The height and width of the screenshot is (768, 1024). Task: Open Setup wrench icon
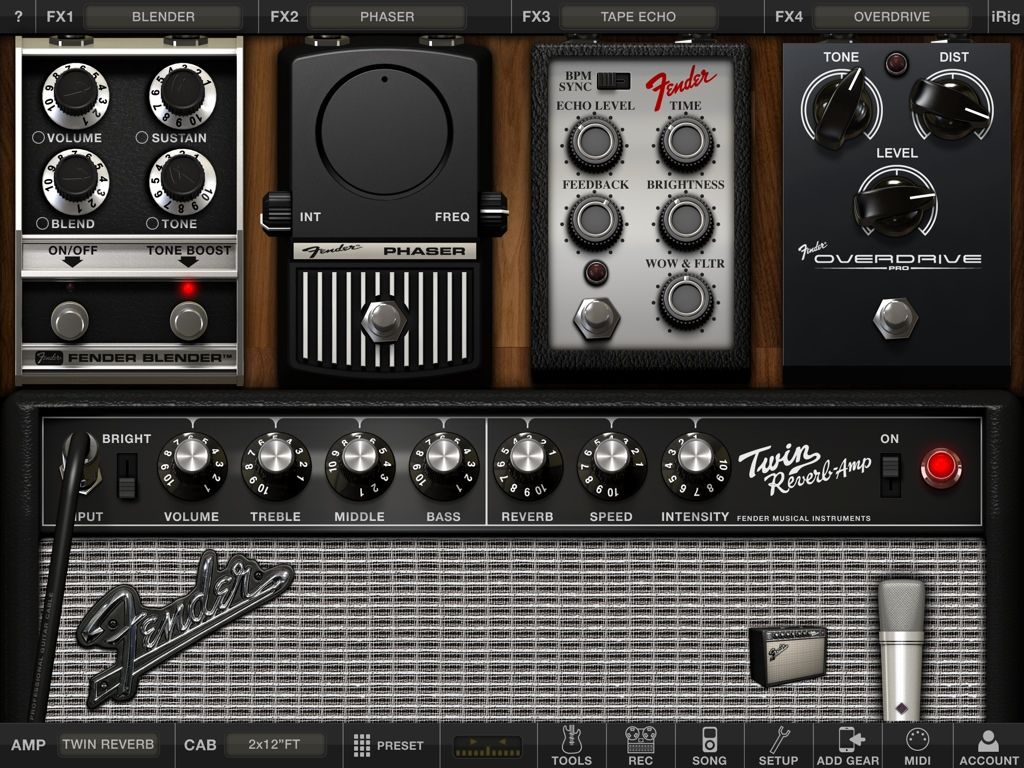tap(778, 745)
